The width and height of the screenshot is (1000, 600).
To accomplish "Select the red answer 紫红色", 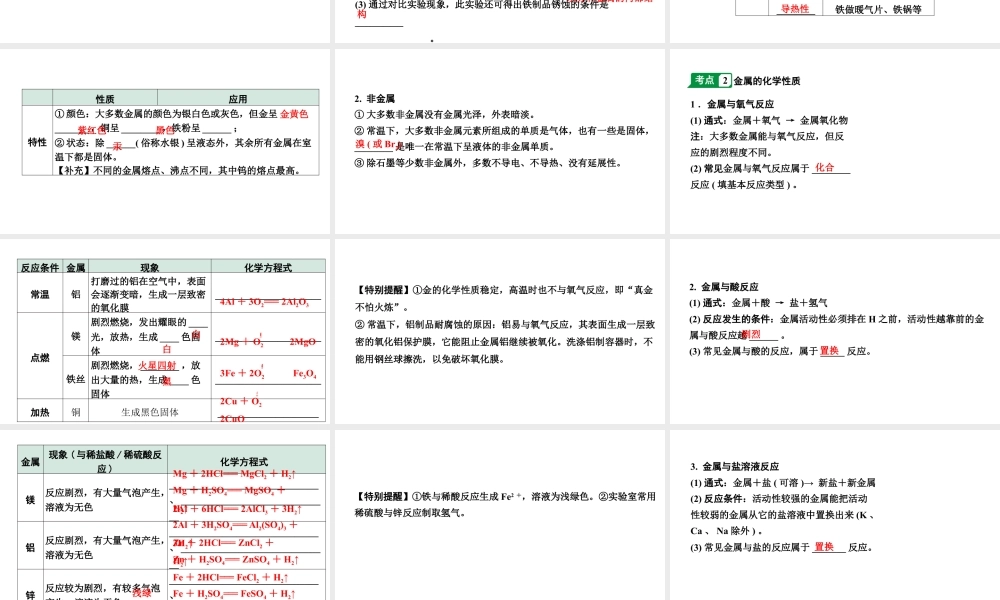I will click(x=87, y=130).
